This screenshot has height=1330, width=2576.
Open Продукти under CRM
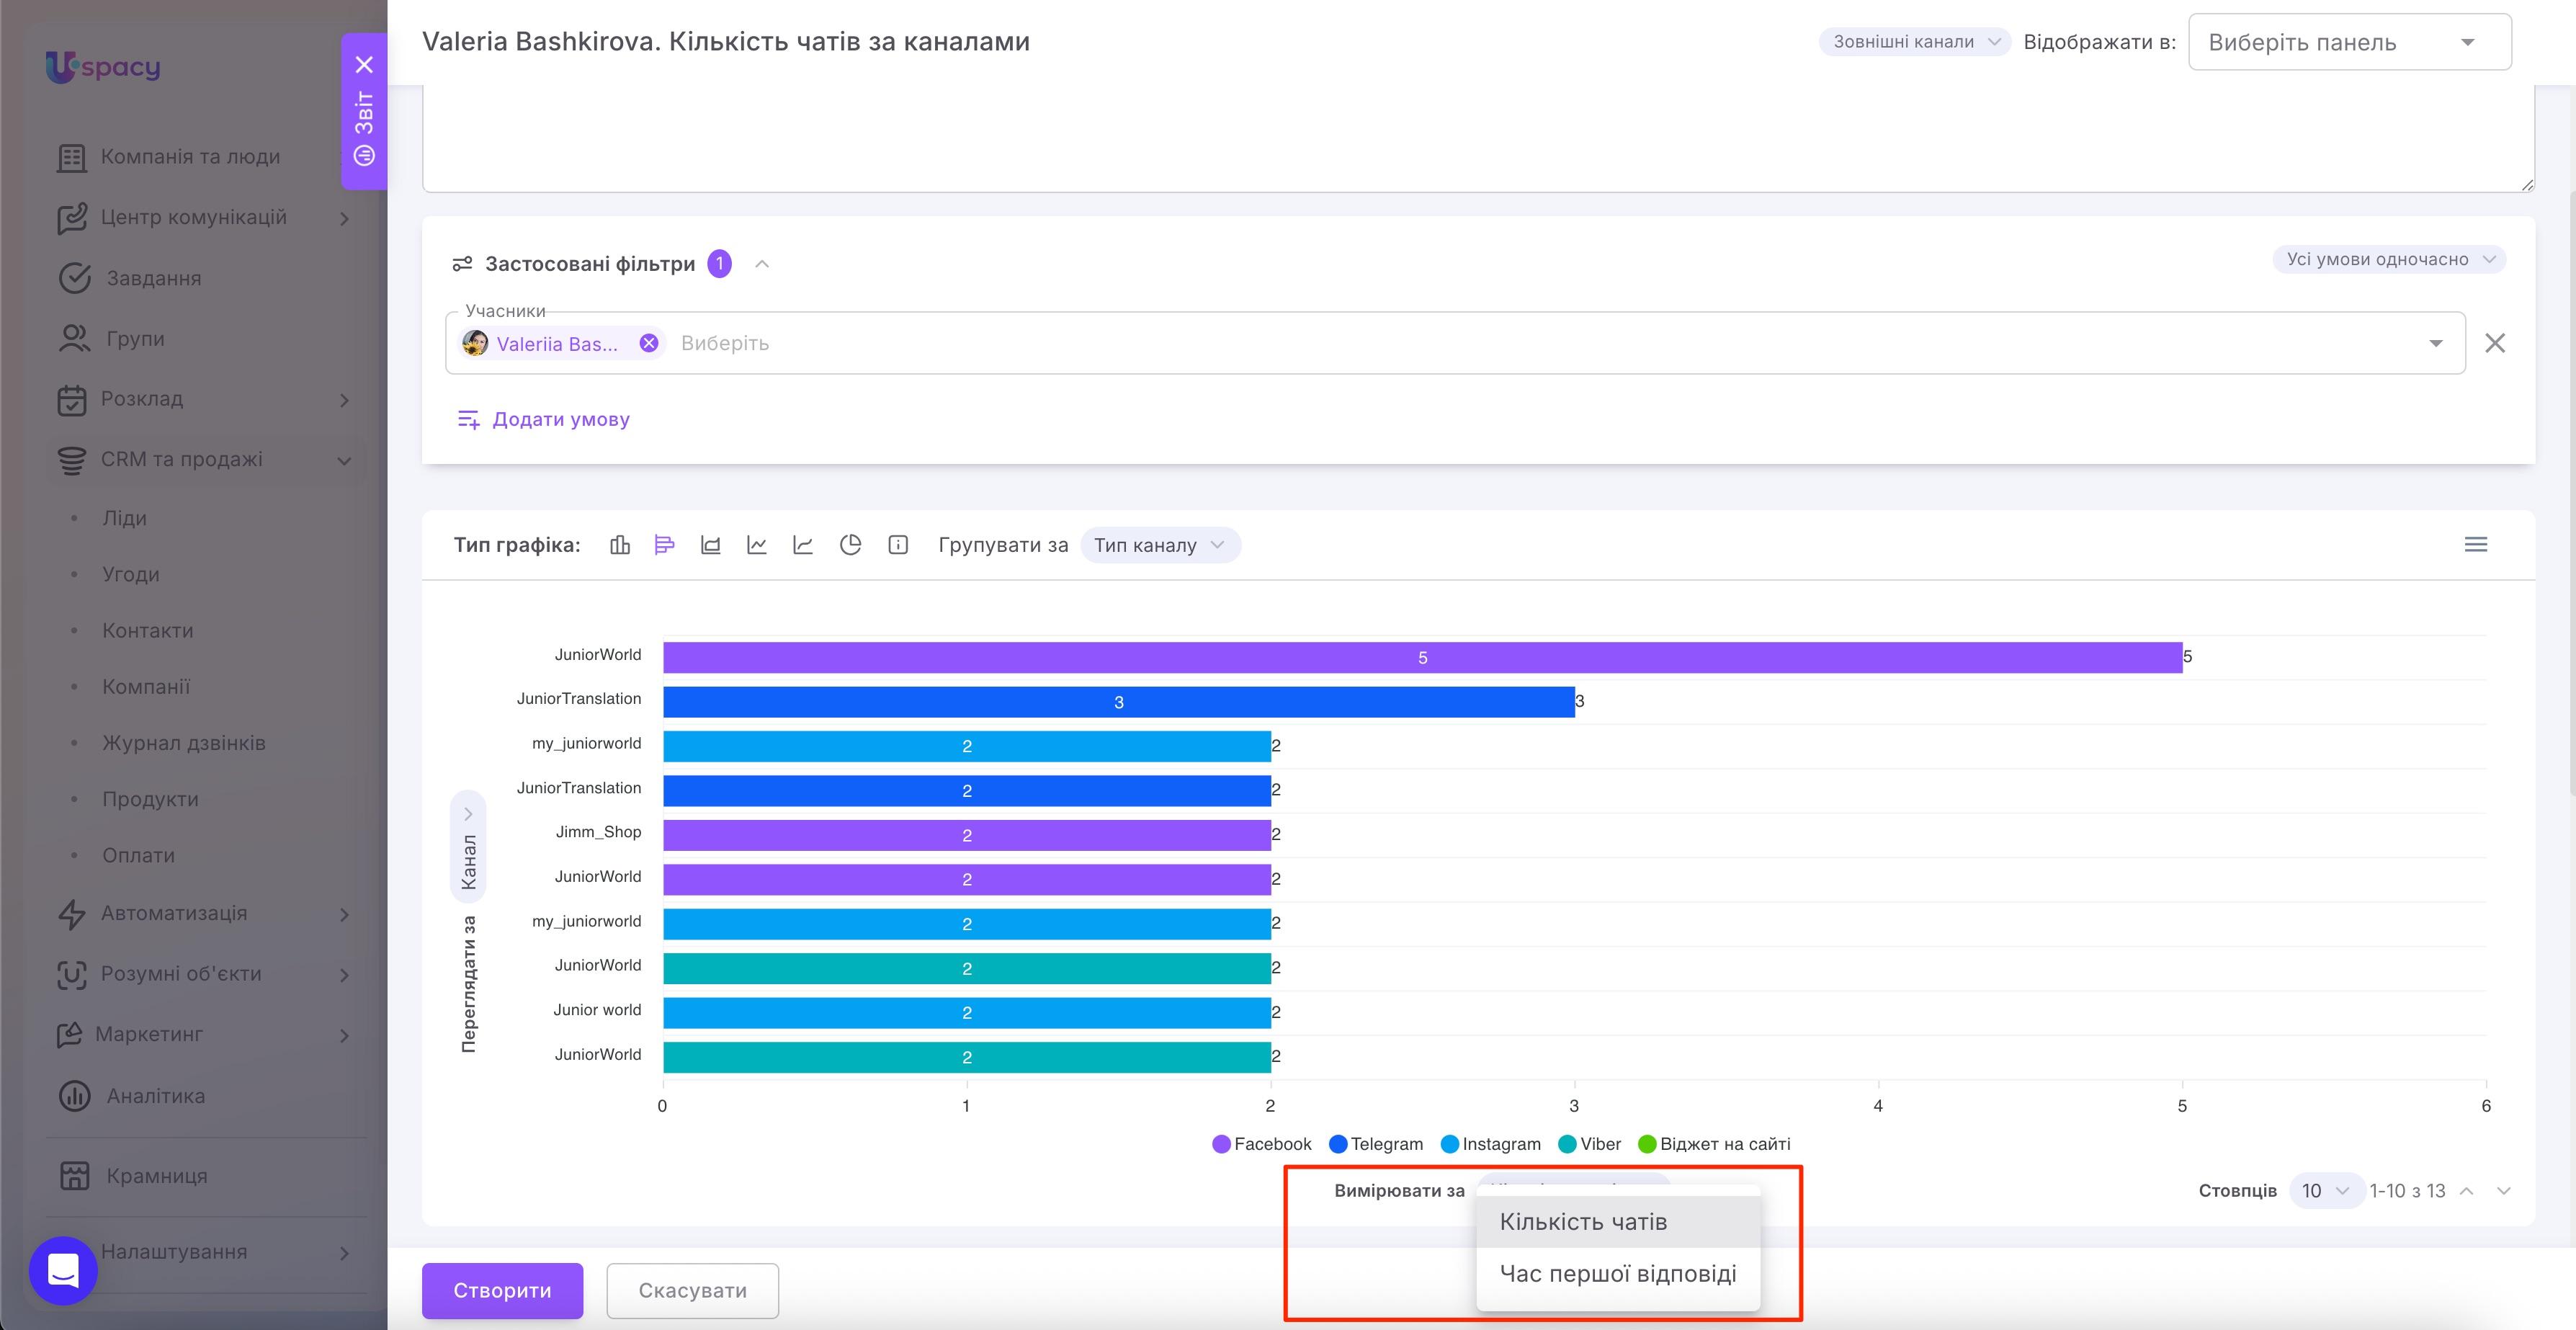pos(150,799)
